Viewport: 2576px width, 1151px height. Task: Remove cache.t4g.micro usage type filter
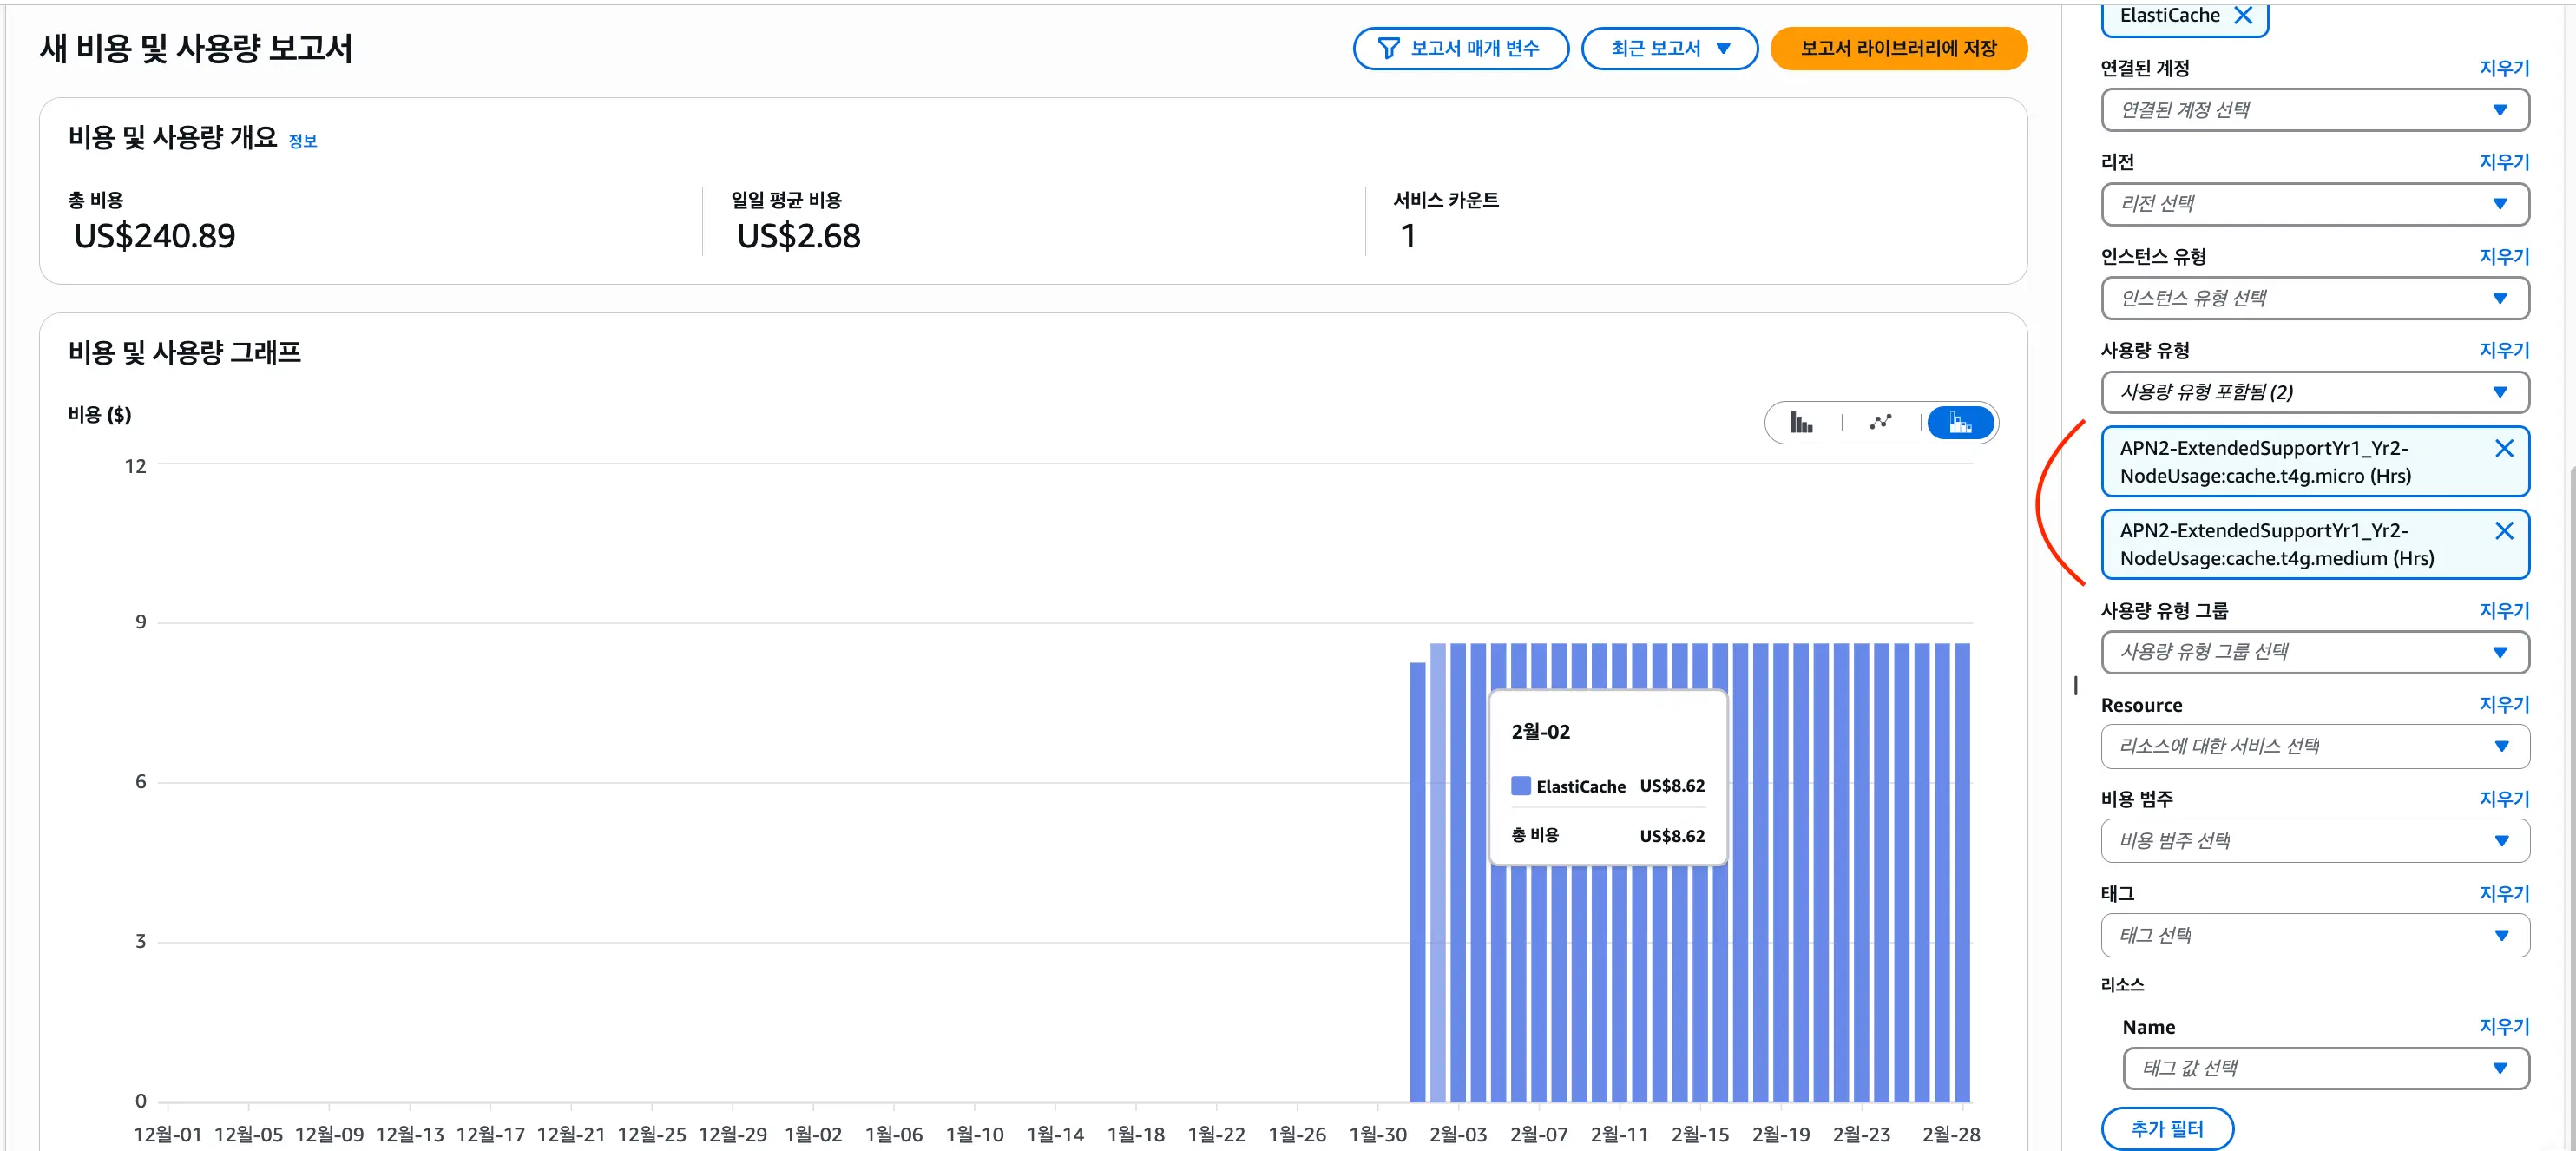click(2505, 448)
